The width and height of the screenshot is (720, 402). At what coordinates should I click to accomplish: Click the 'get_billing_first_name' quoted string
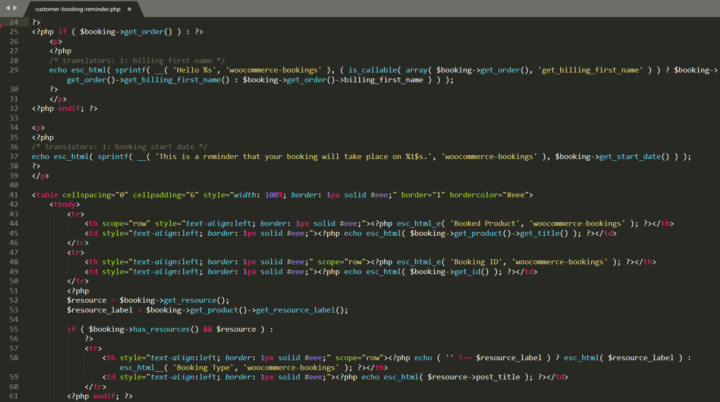[591, 70]
